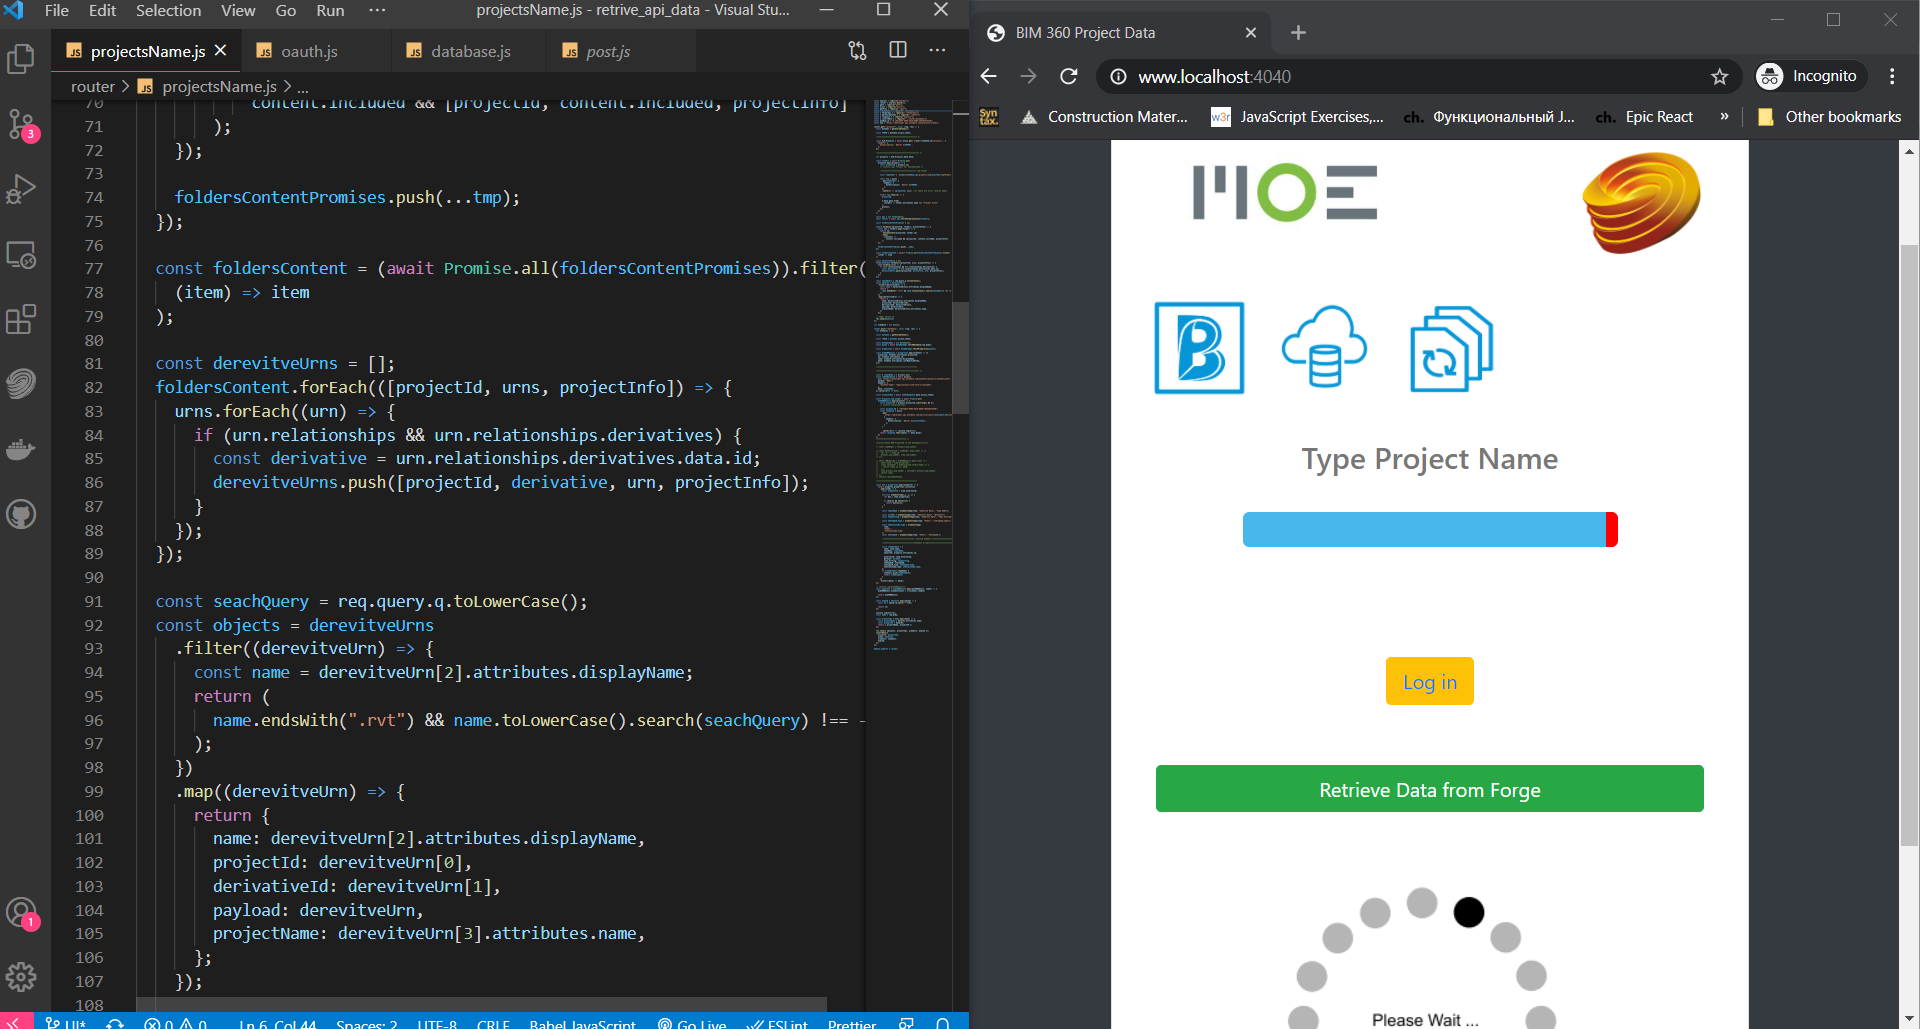The width and height of the screenshot is (1920, 1029).
Task: Open the Extensions view
Action: (x=21, y=319)
